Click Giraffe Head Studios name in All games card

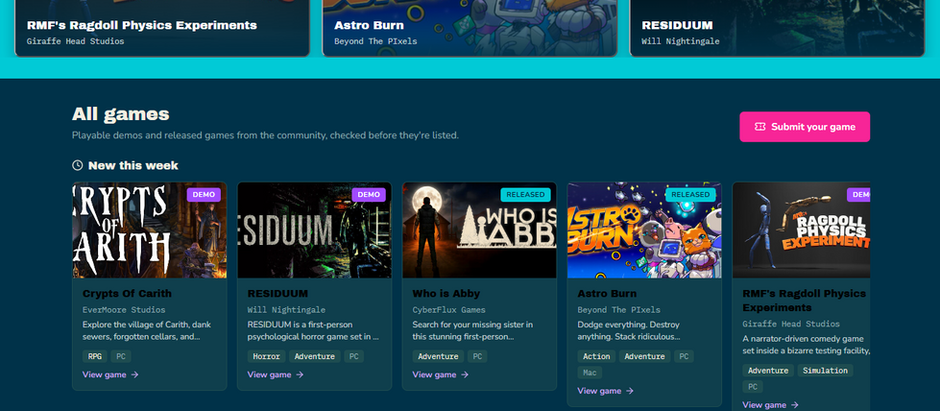(791, 324)
